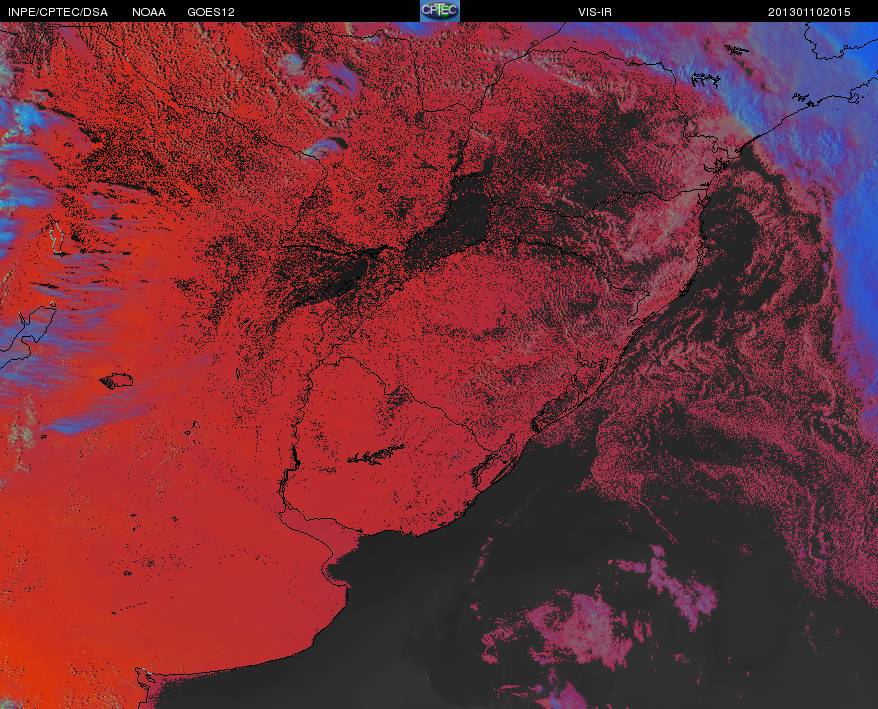Click the VIS-IR channel label
878x709 pixels.
(595, 12)
